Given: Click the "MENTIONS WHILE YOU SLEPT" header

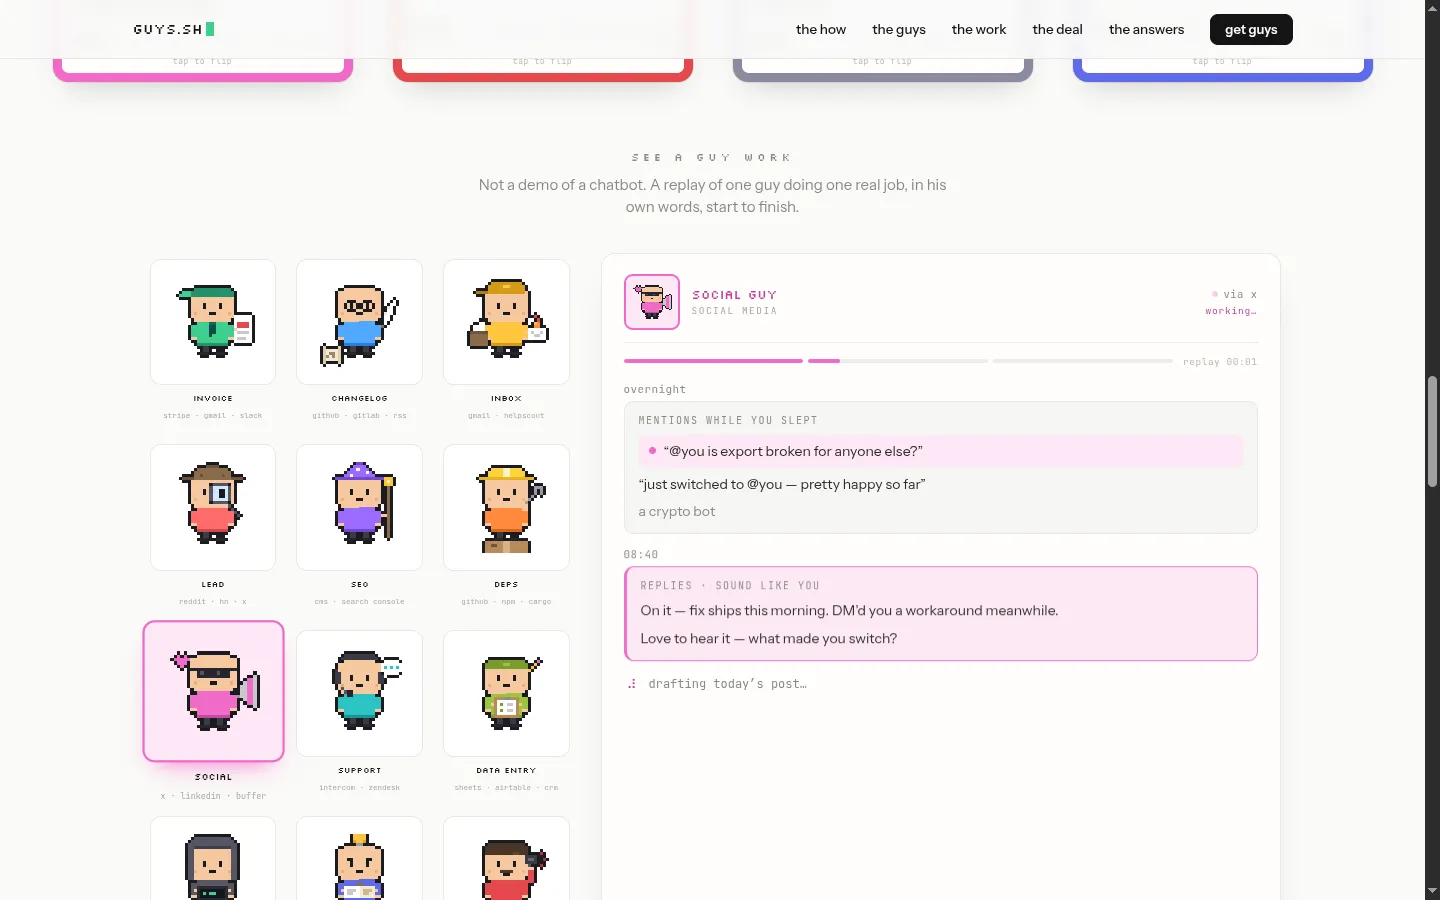Looking at the screenshot, I should (x=728, y=421).
